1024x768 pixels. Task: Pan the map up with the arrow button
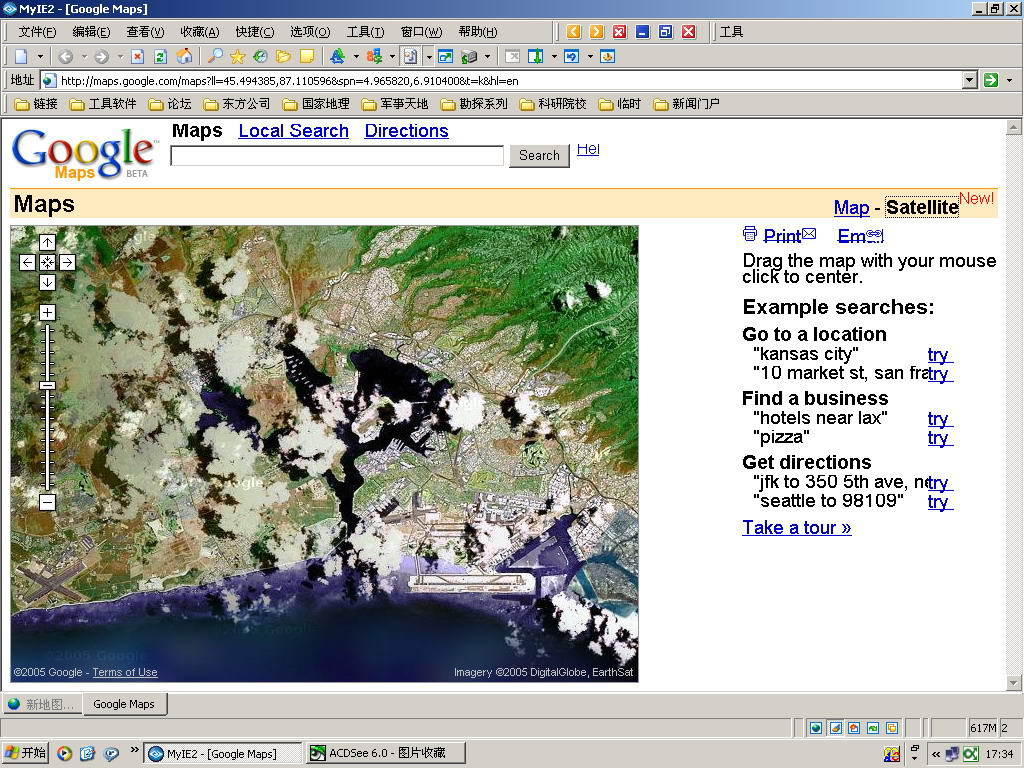pos(47,242)
